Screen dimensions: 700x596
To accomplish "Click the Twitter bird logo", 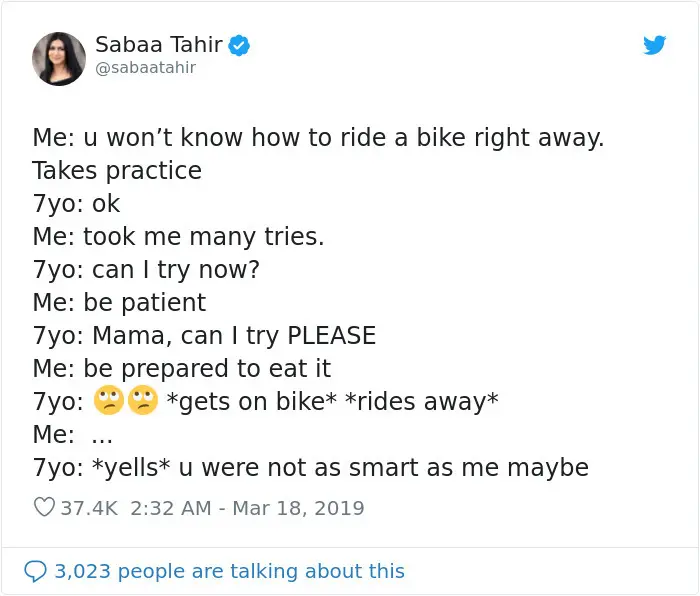I will pos(654,45).
